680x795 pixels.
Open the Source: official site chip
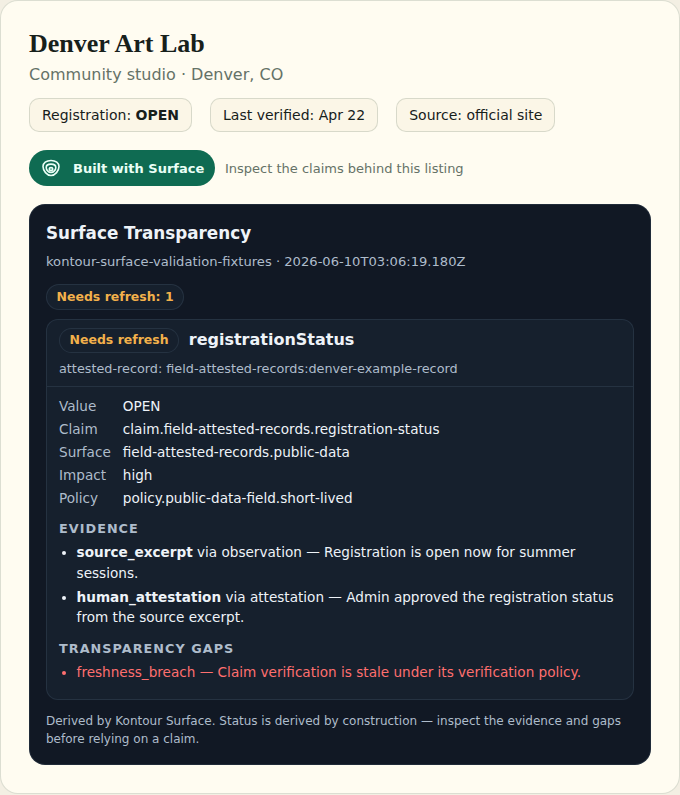475,115
